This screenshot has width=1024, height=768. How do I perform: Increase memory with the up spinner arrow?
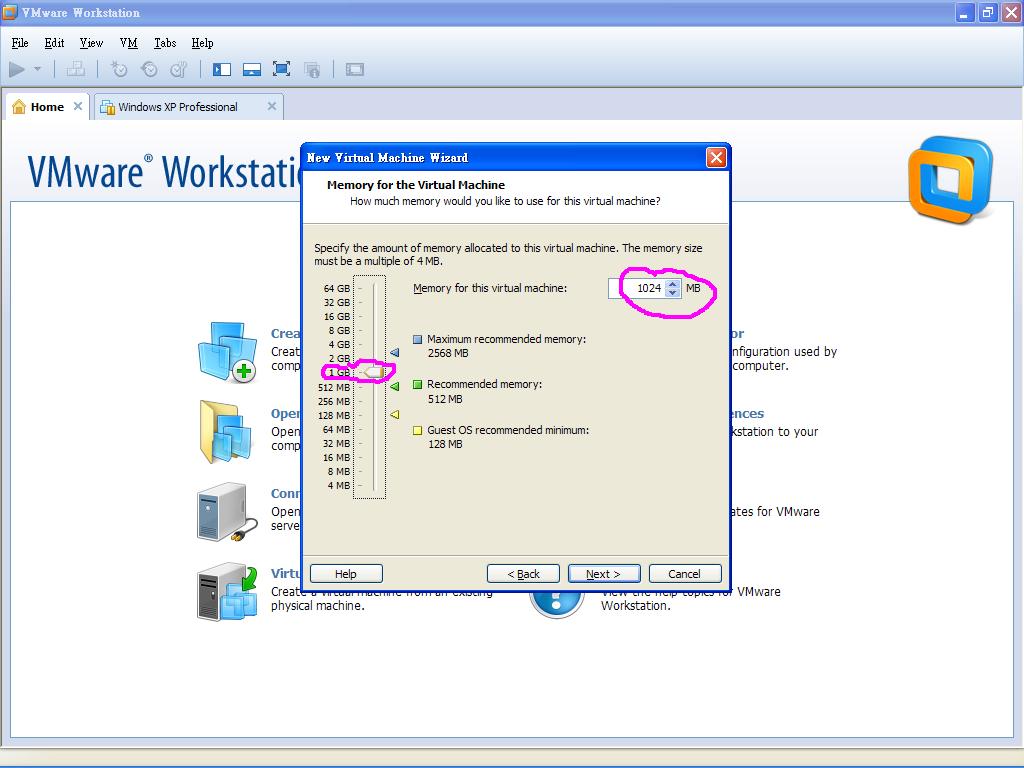[673, 283]
